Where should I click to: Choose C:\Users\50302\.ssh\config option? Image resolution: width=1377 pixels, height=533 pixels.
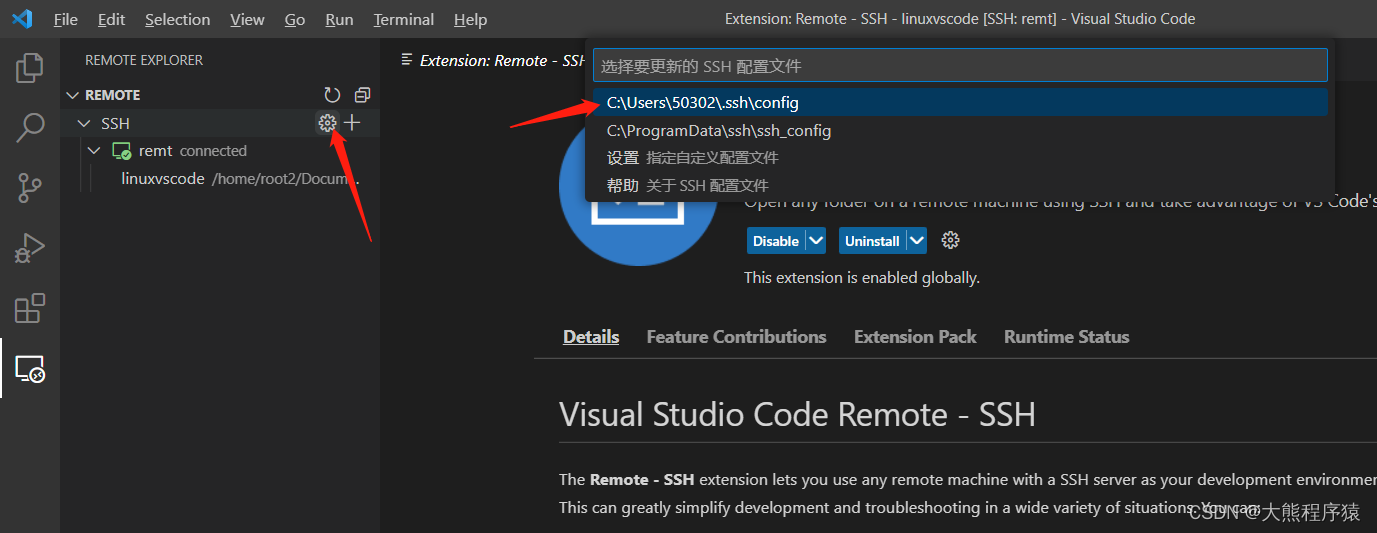(x=960, y=103)
